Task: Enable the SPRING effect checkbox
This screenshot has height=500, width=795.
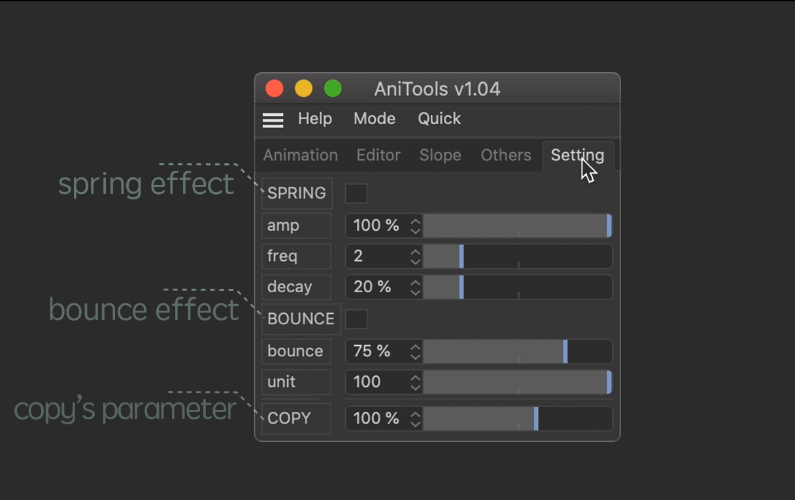Action: pyautogui.click(x=356, y=193)
